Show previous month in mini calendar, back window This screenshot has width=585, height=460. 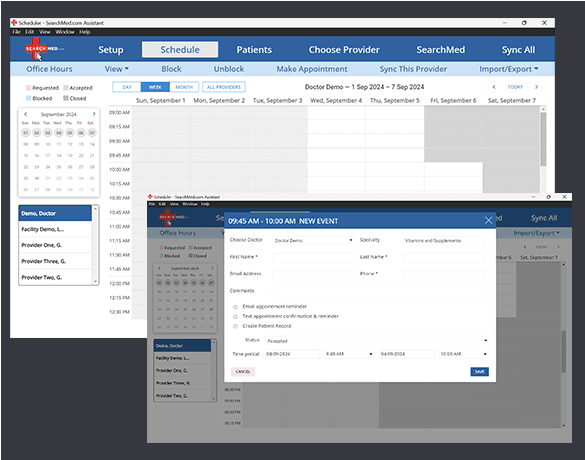click(25, 114)
